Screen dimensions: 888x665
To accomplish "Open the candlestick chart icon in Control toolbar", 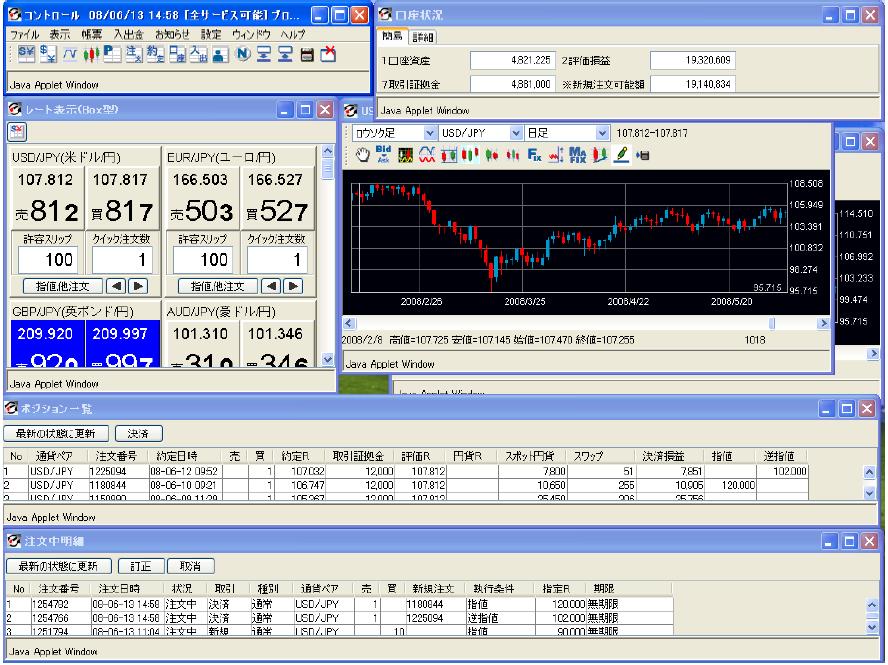I will tap(91, 54).
